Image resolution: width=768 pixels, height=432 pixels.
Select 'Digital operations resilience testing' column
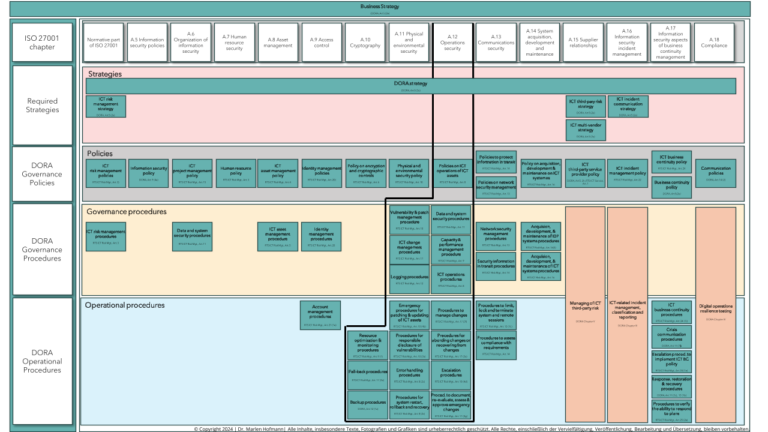[x=715, y=313]
